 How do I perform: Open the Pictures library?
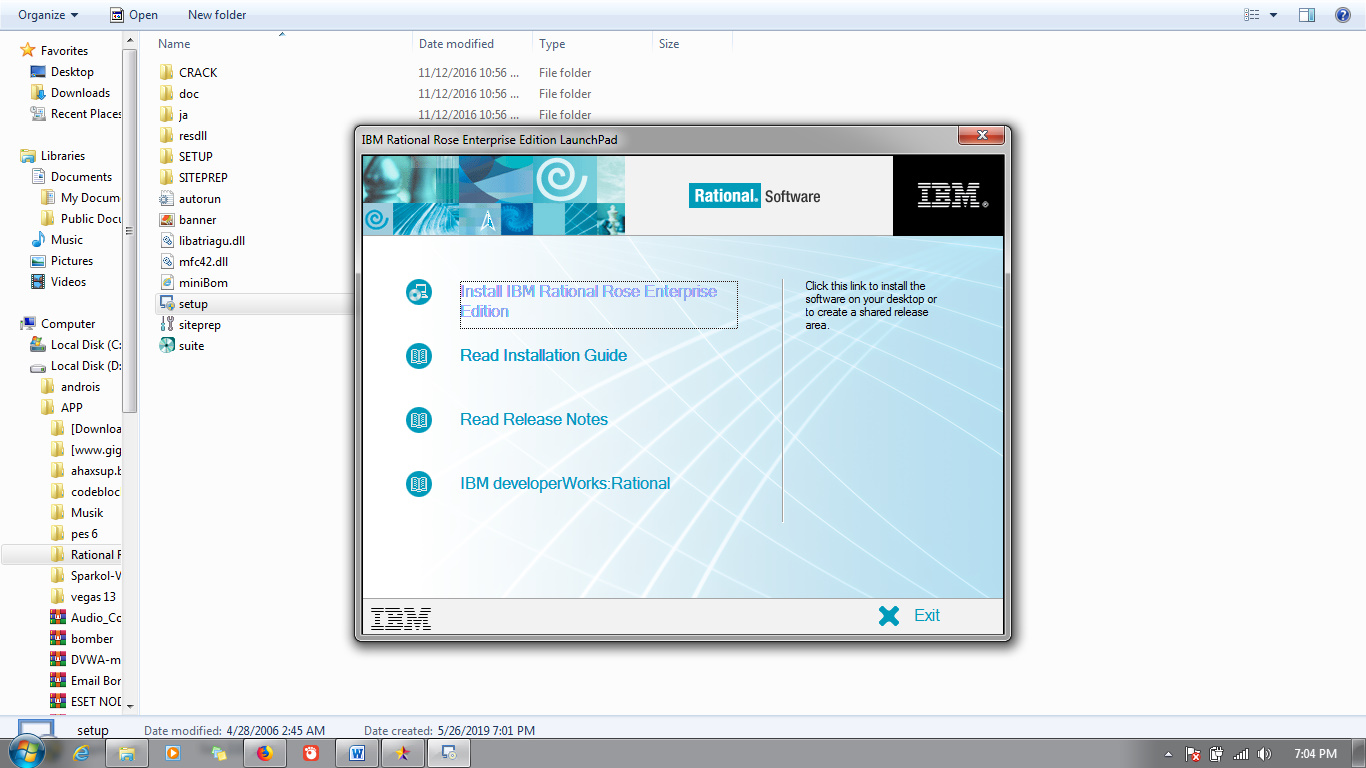(x=72, y=261)
